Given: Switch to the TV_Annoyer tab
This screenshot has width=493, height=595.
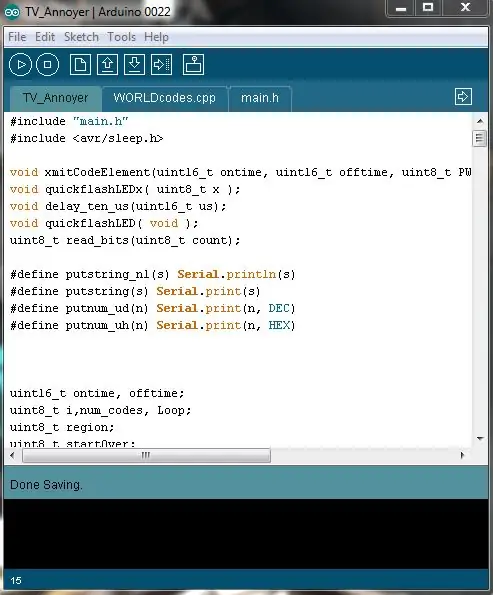Looking at the screenshot, I should 55,98.
